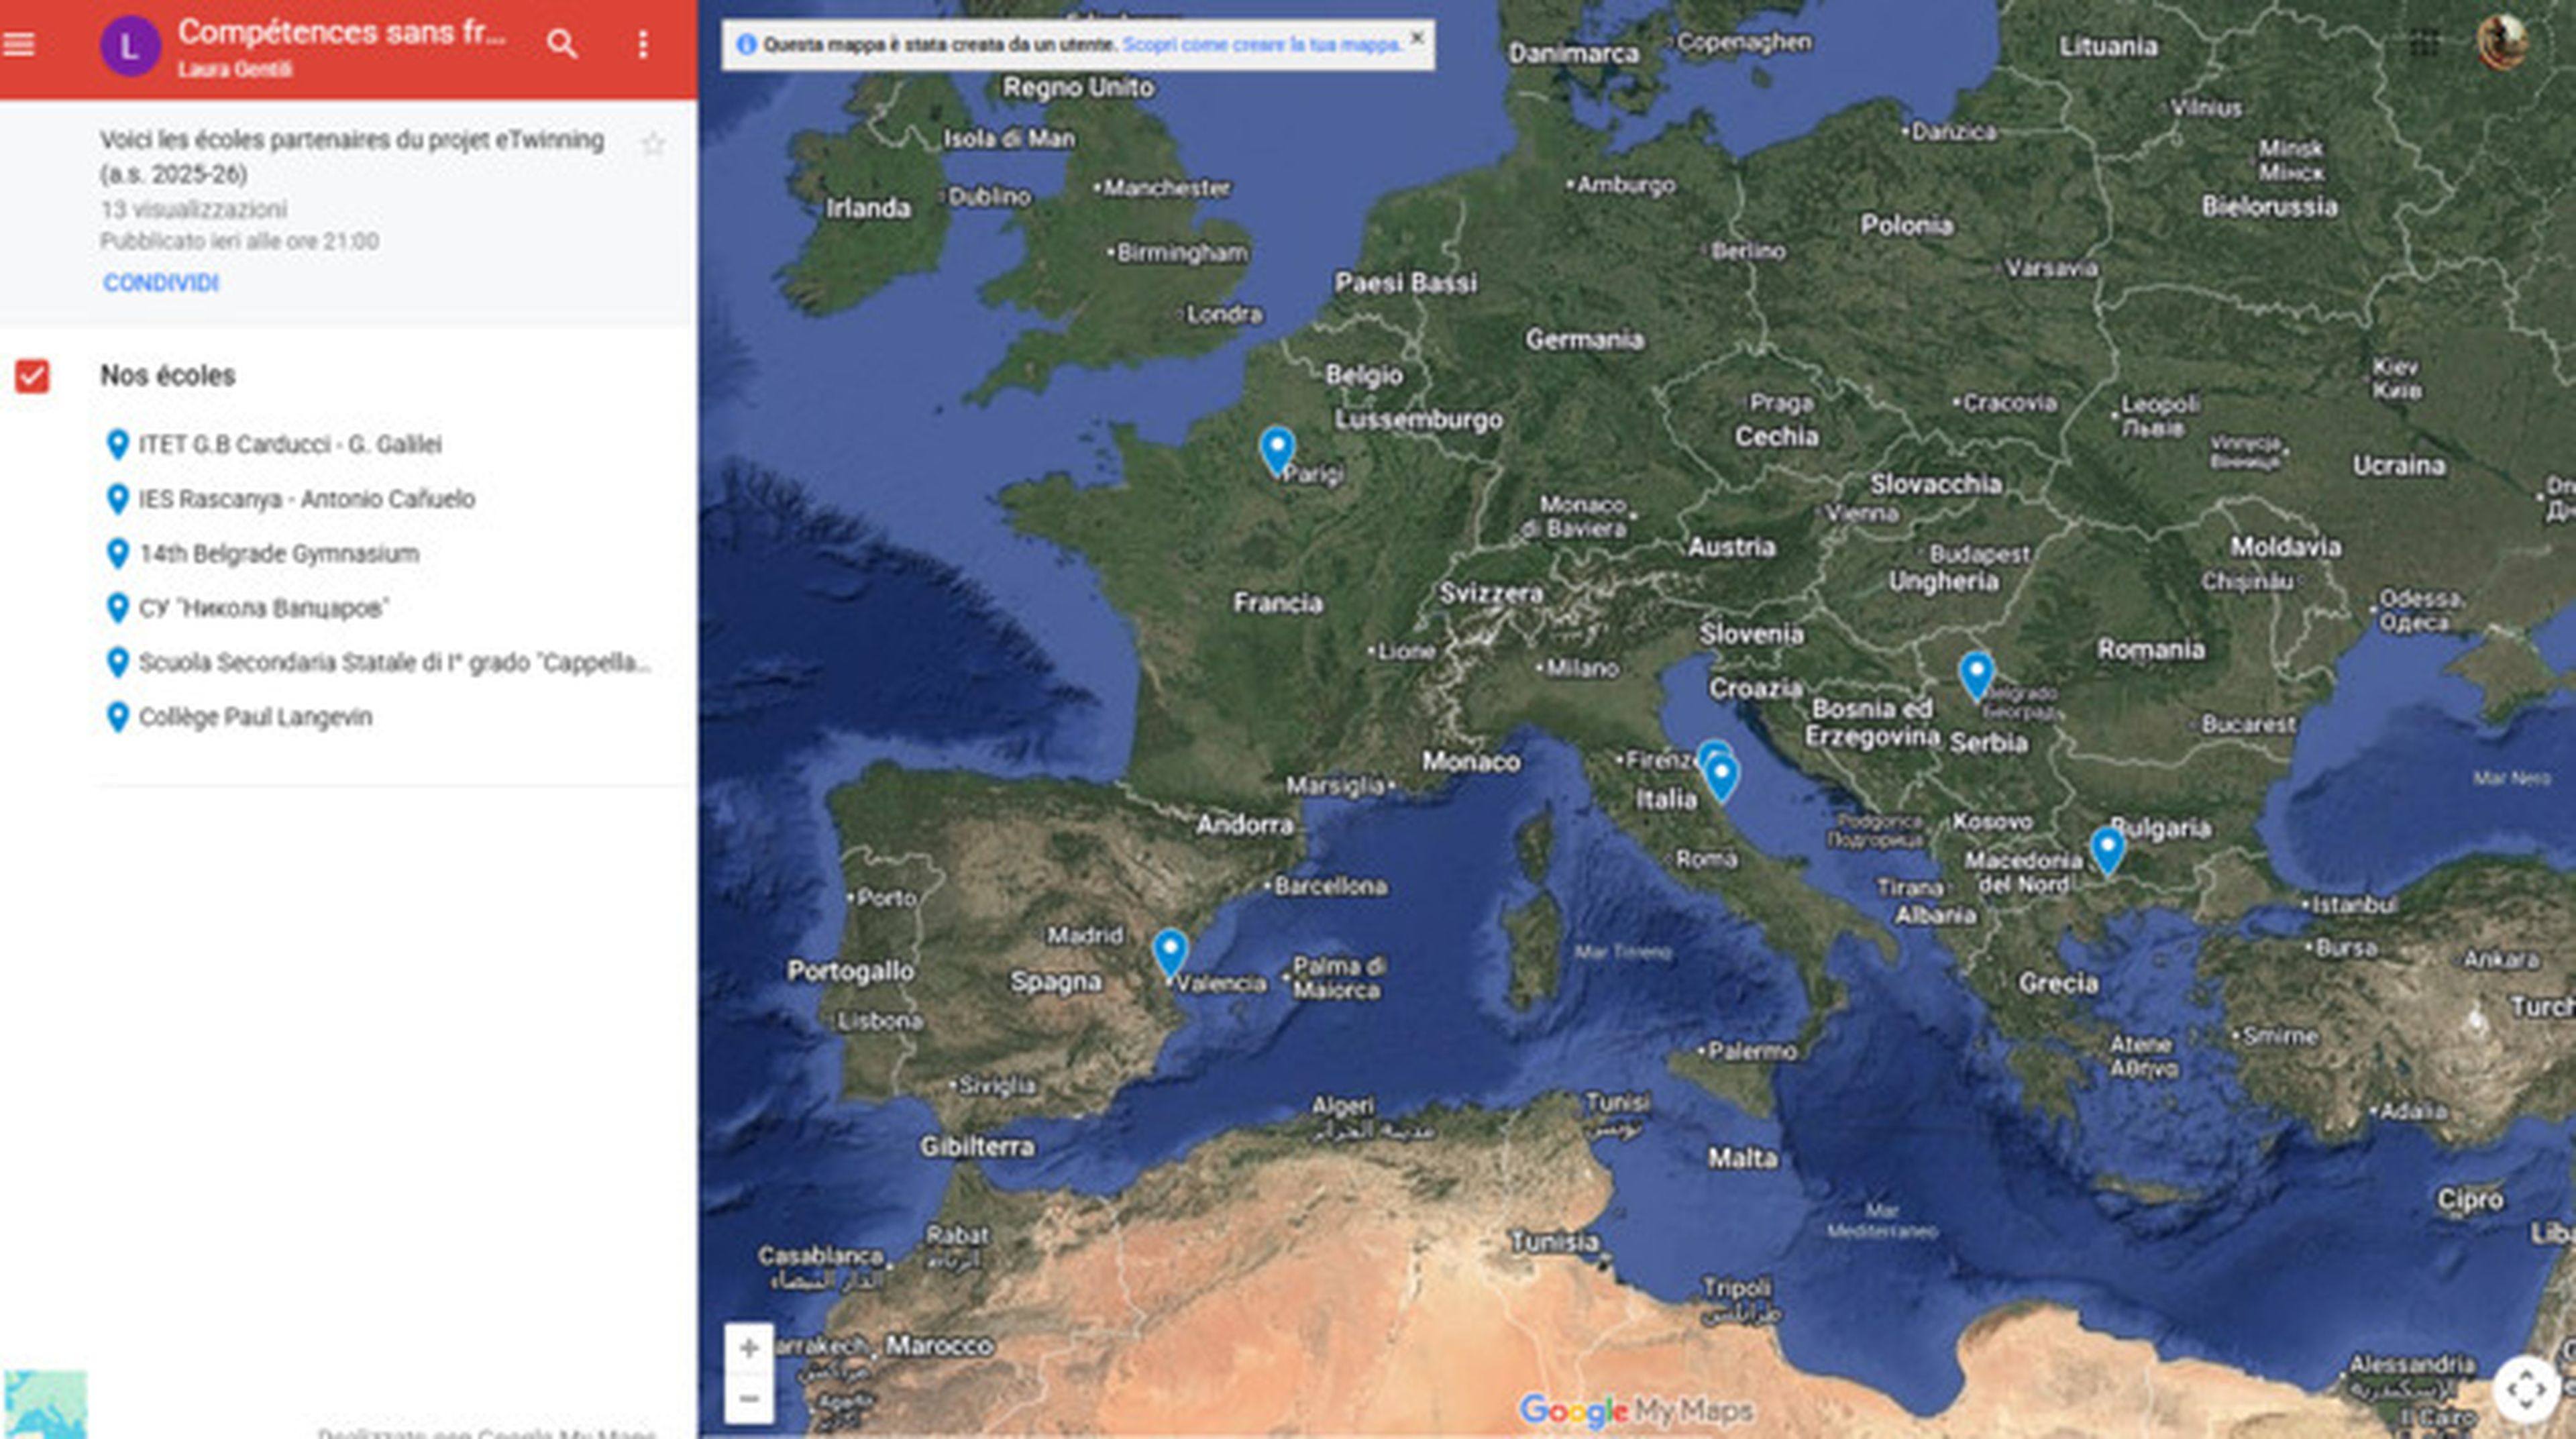Star this map as favorite

tap(653, 145)
